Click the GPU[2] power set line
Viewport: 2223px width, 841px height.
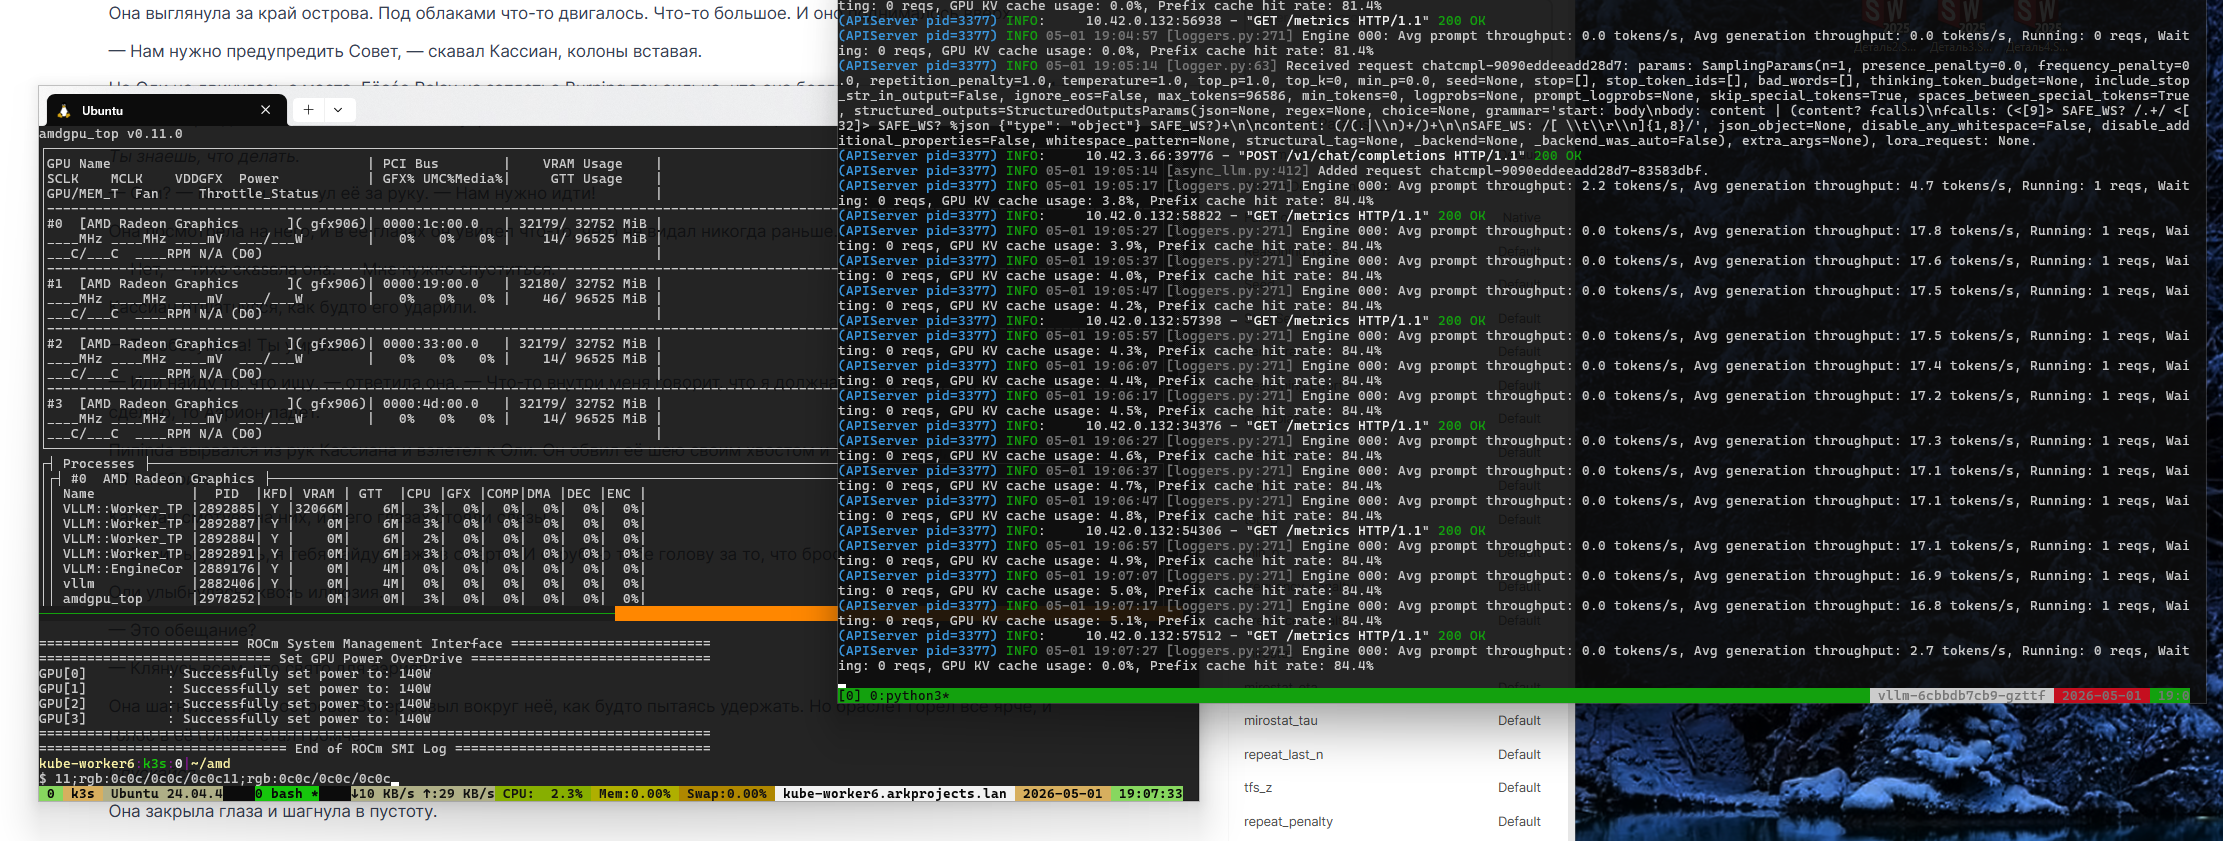(x=235, y=704)
